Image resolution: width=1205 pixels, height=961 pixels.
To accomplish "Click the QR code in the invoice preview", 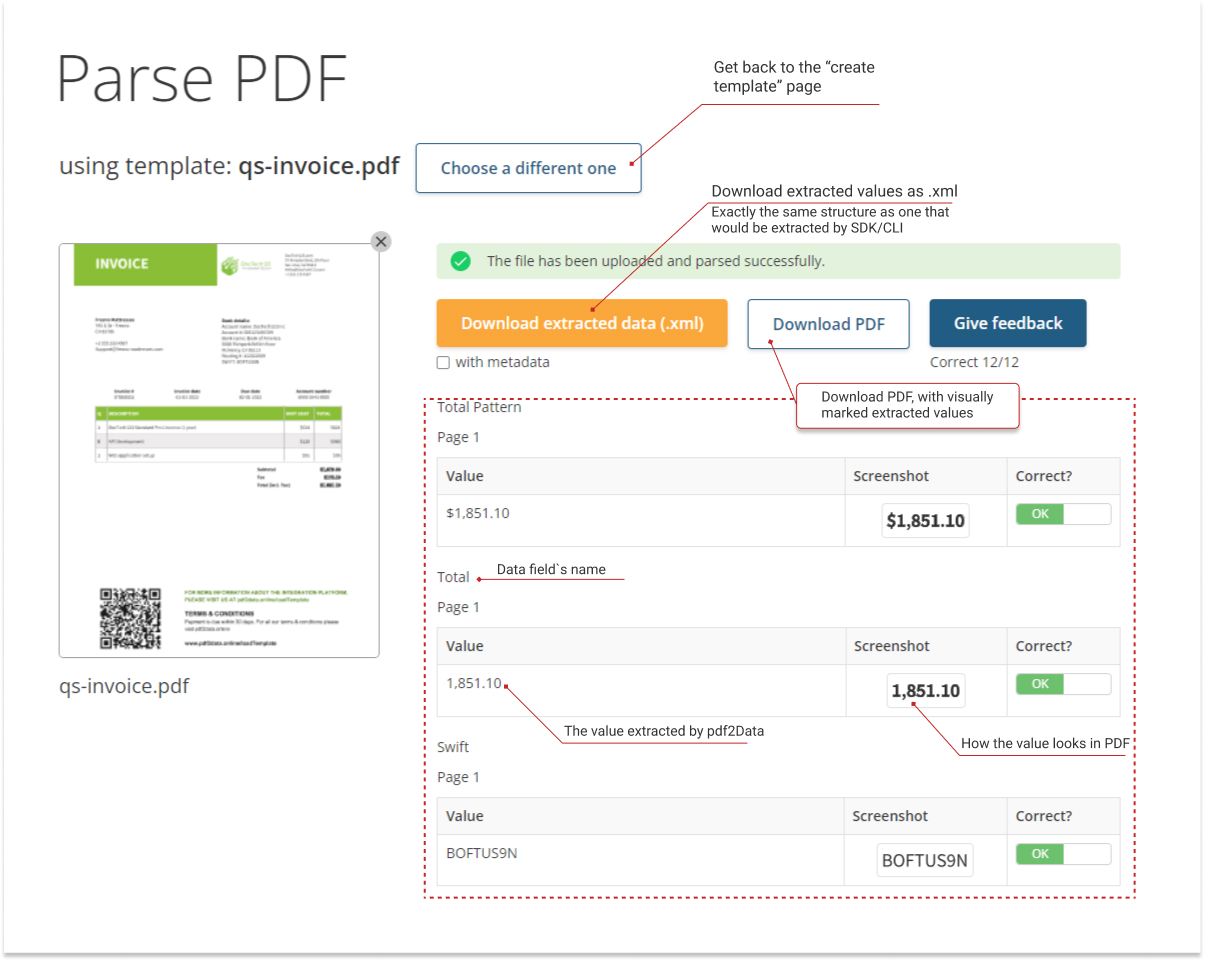I will 131,618.
